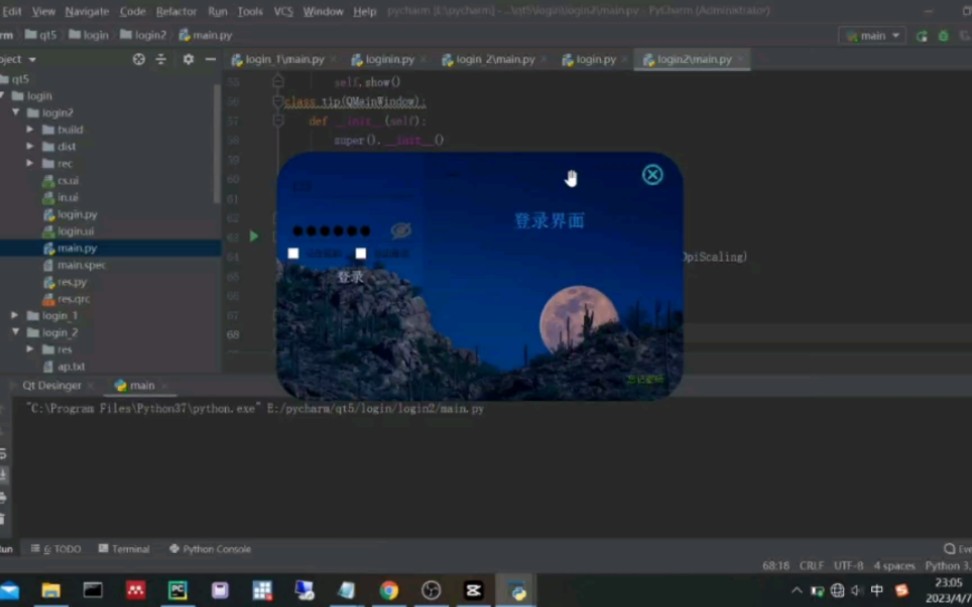972x607 pixels.
Task: Open File Explorer from taskbar
Action: pyautogui.click(x=51, y=590)
